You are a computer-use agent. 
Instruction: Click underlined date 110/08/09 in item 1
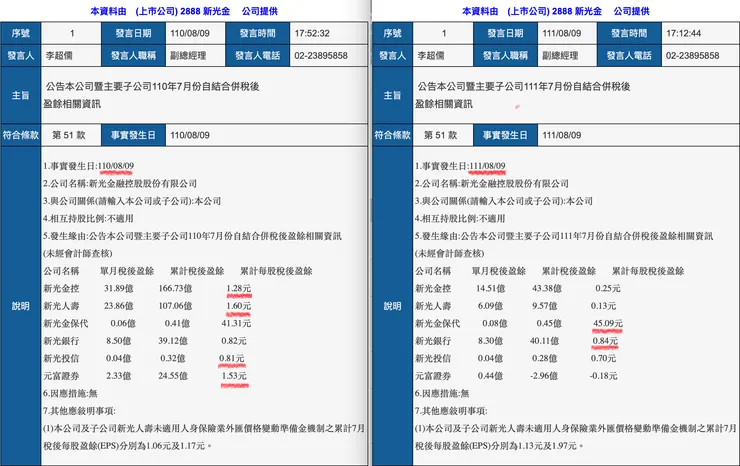(x=116, y=166)
